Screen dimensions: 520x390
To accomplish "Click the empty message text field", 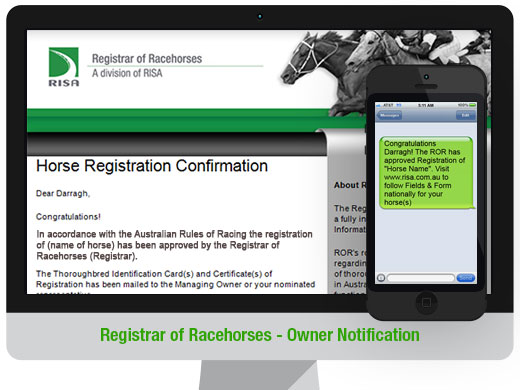I will point(421,278).
